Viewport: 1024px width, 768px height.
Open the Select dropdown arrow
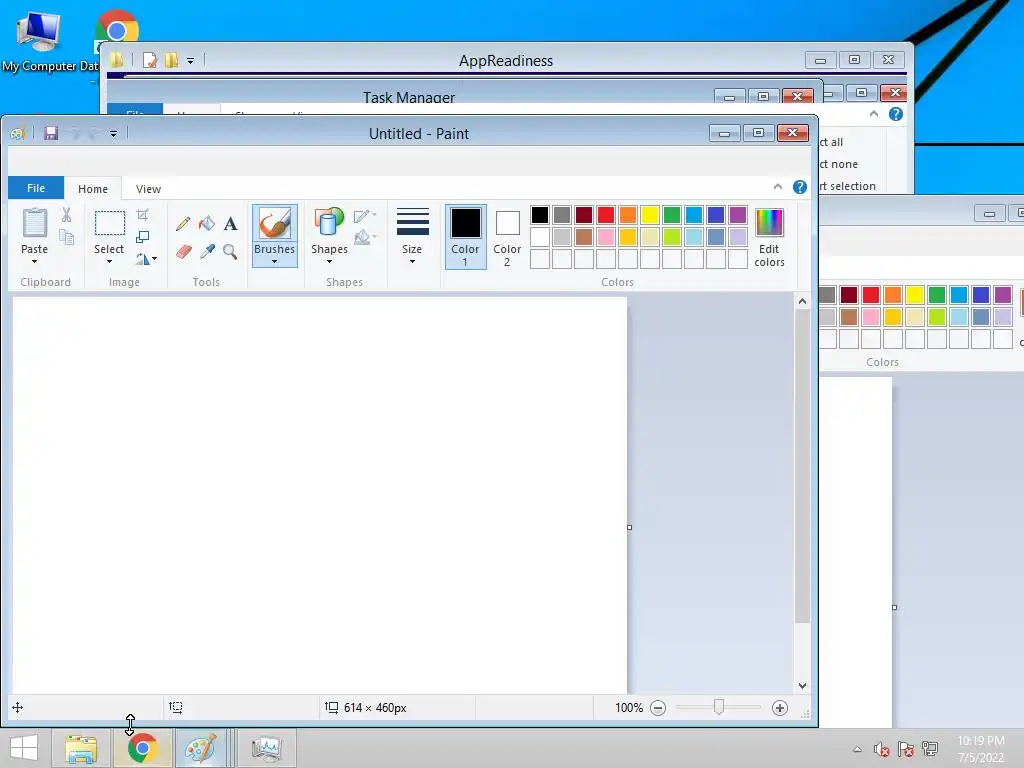click(109, 262)
